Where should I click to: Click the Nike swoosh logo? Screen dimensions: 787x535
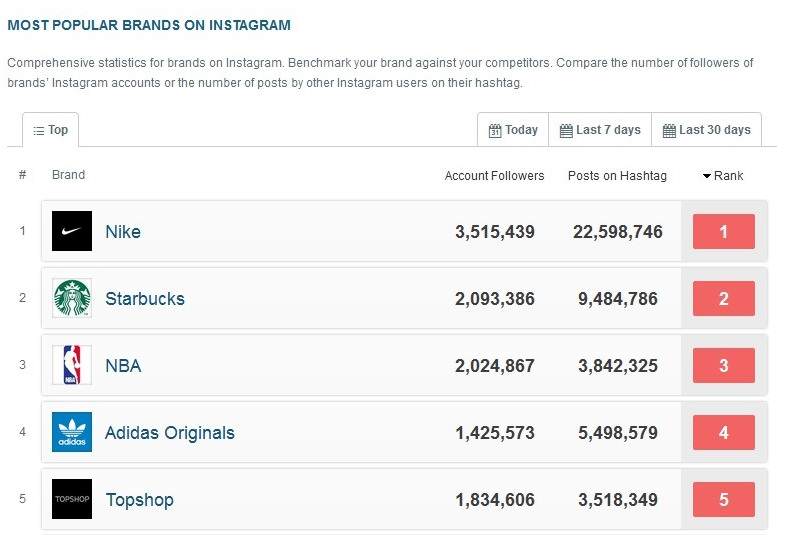point(72,231)
